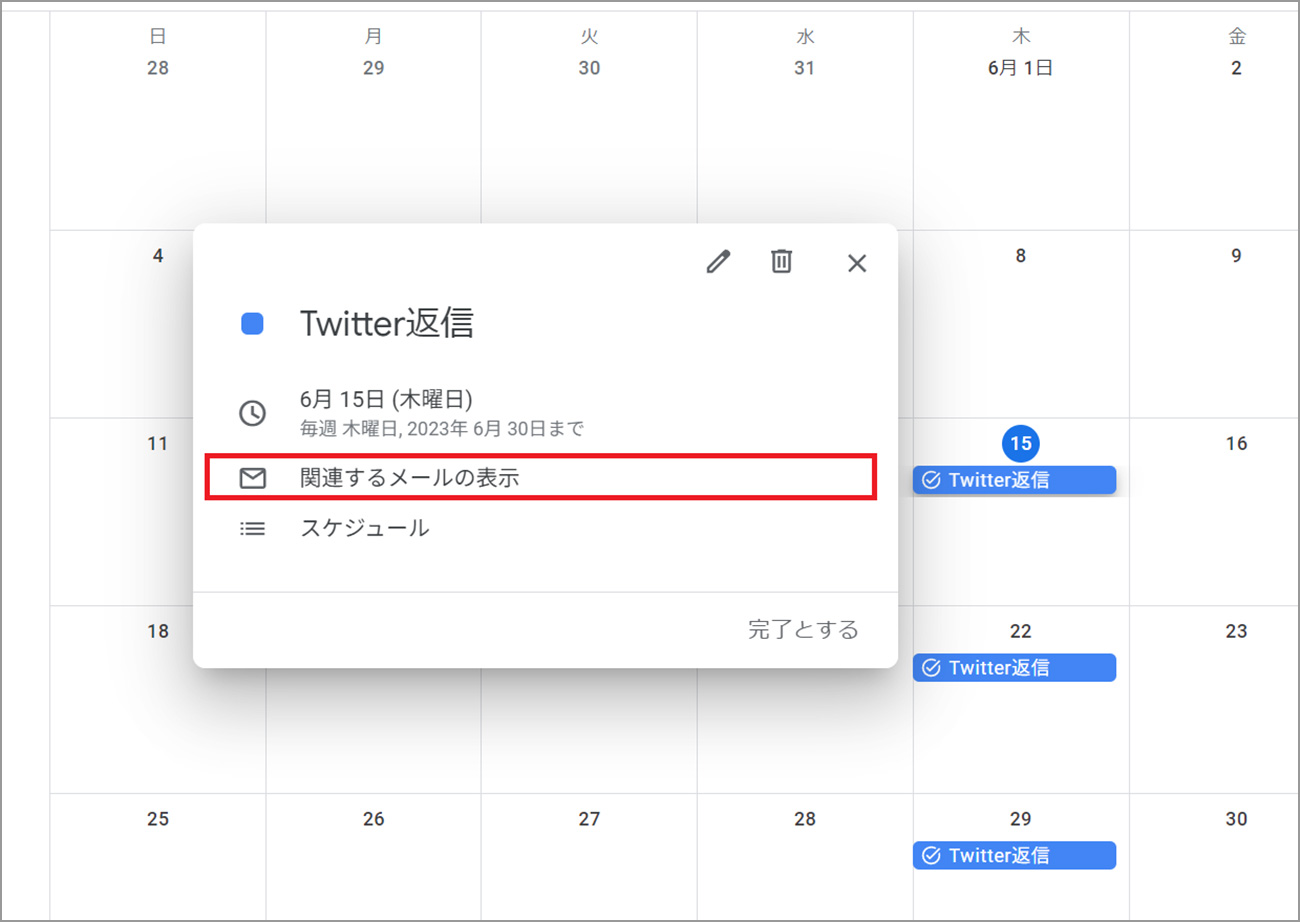
Task: Click the 毎週 木曜日 recurrence text
Action: [442, 429]
